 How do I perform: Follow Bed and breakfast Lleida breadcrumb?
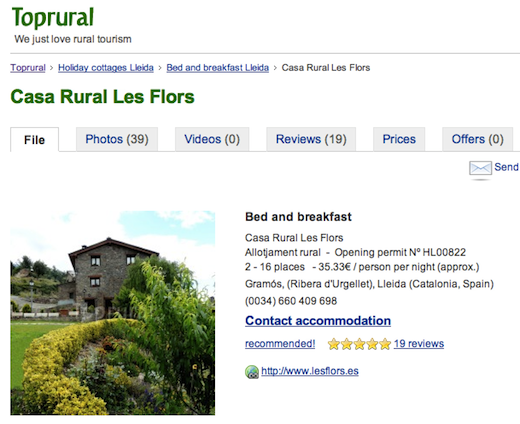[x=217, y=68]
